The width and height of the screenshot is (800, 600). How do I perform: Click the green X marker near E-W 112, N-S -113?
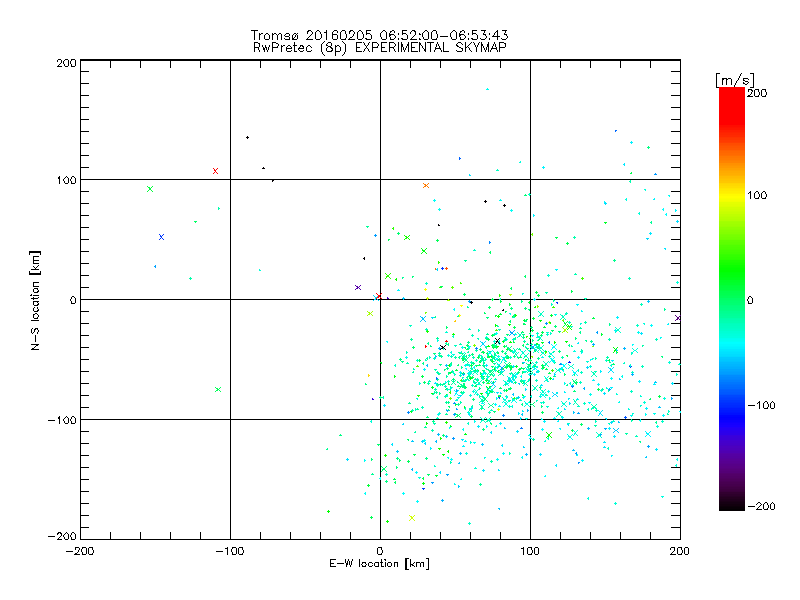[549, 436]
